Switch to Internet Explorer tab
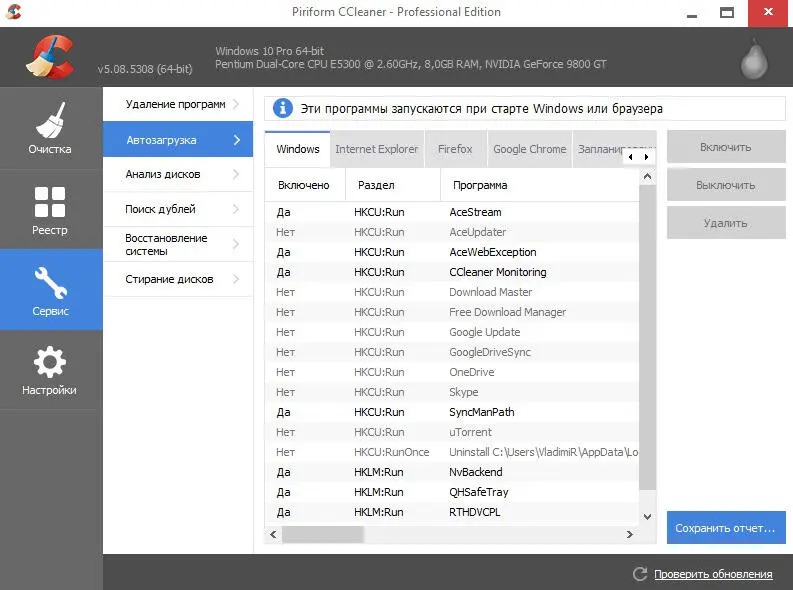Image resolution: width=793 pixels, height=590 pixels. (x=377, y=149)
